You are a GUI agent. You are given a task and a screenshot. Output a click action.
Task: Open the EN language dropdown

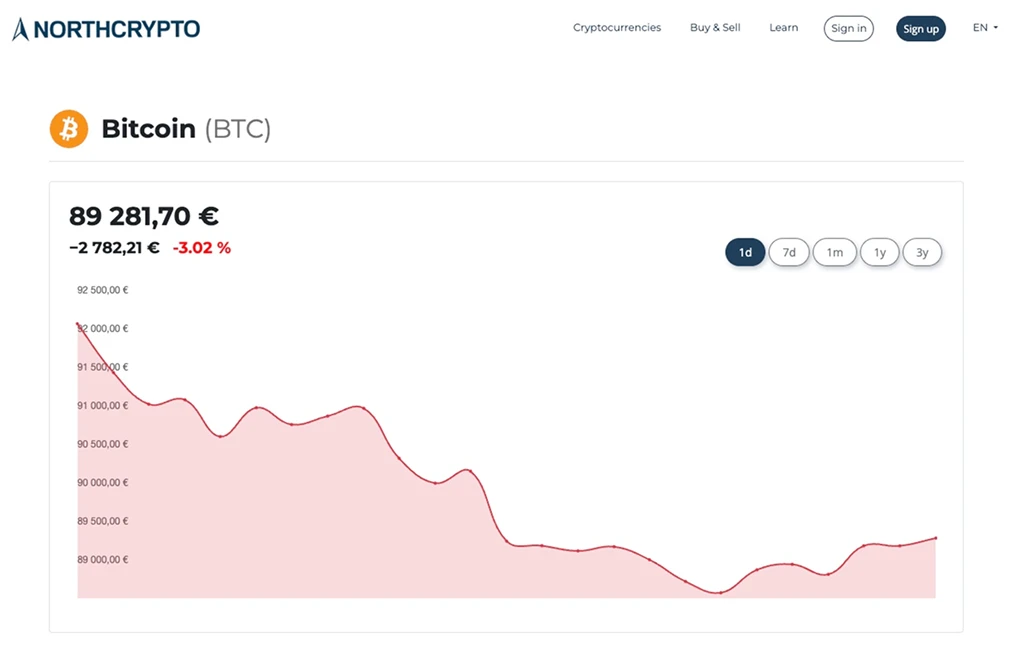[x=984, y=27]
